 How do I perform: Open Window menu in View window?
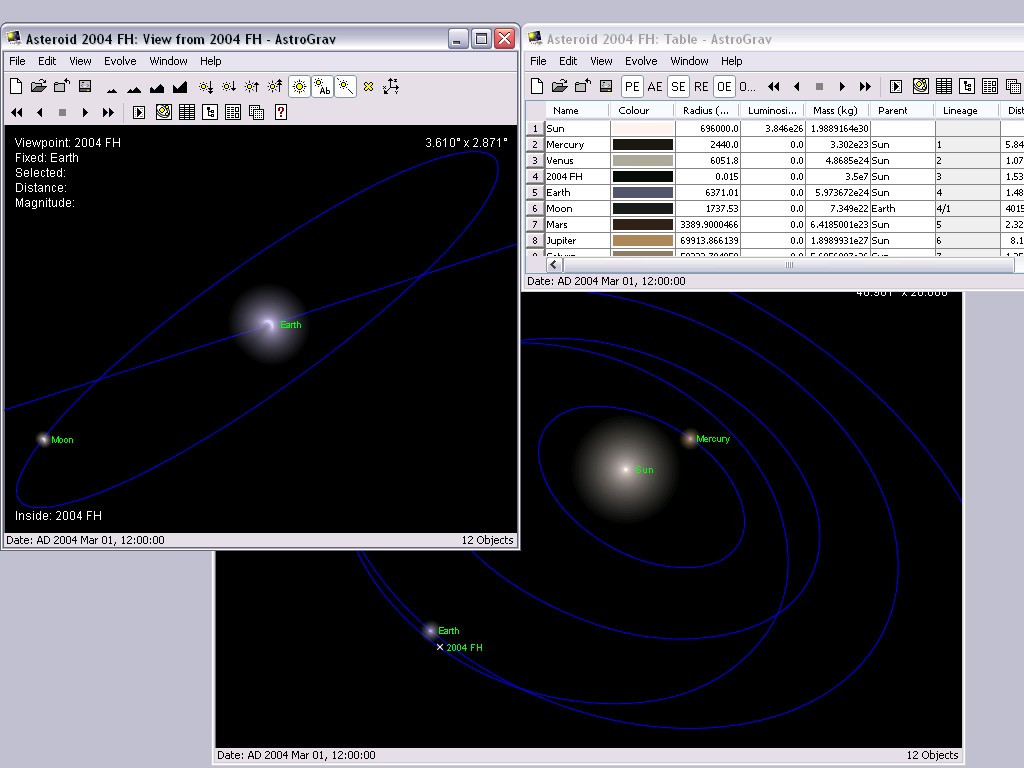coord(168,61)
